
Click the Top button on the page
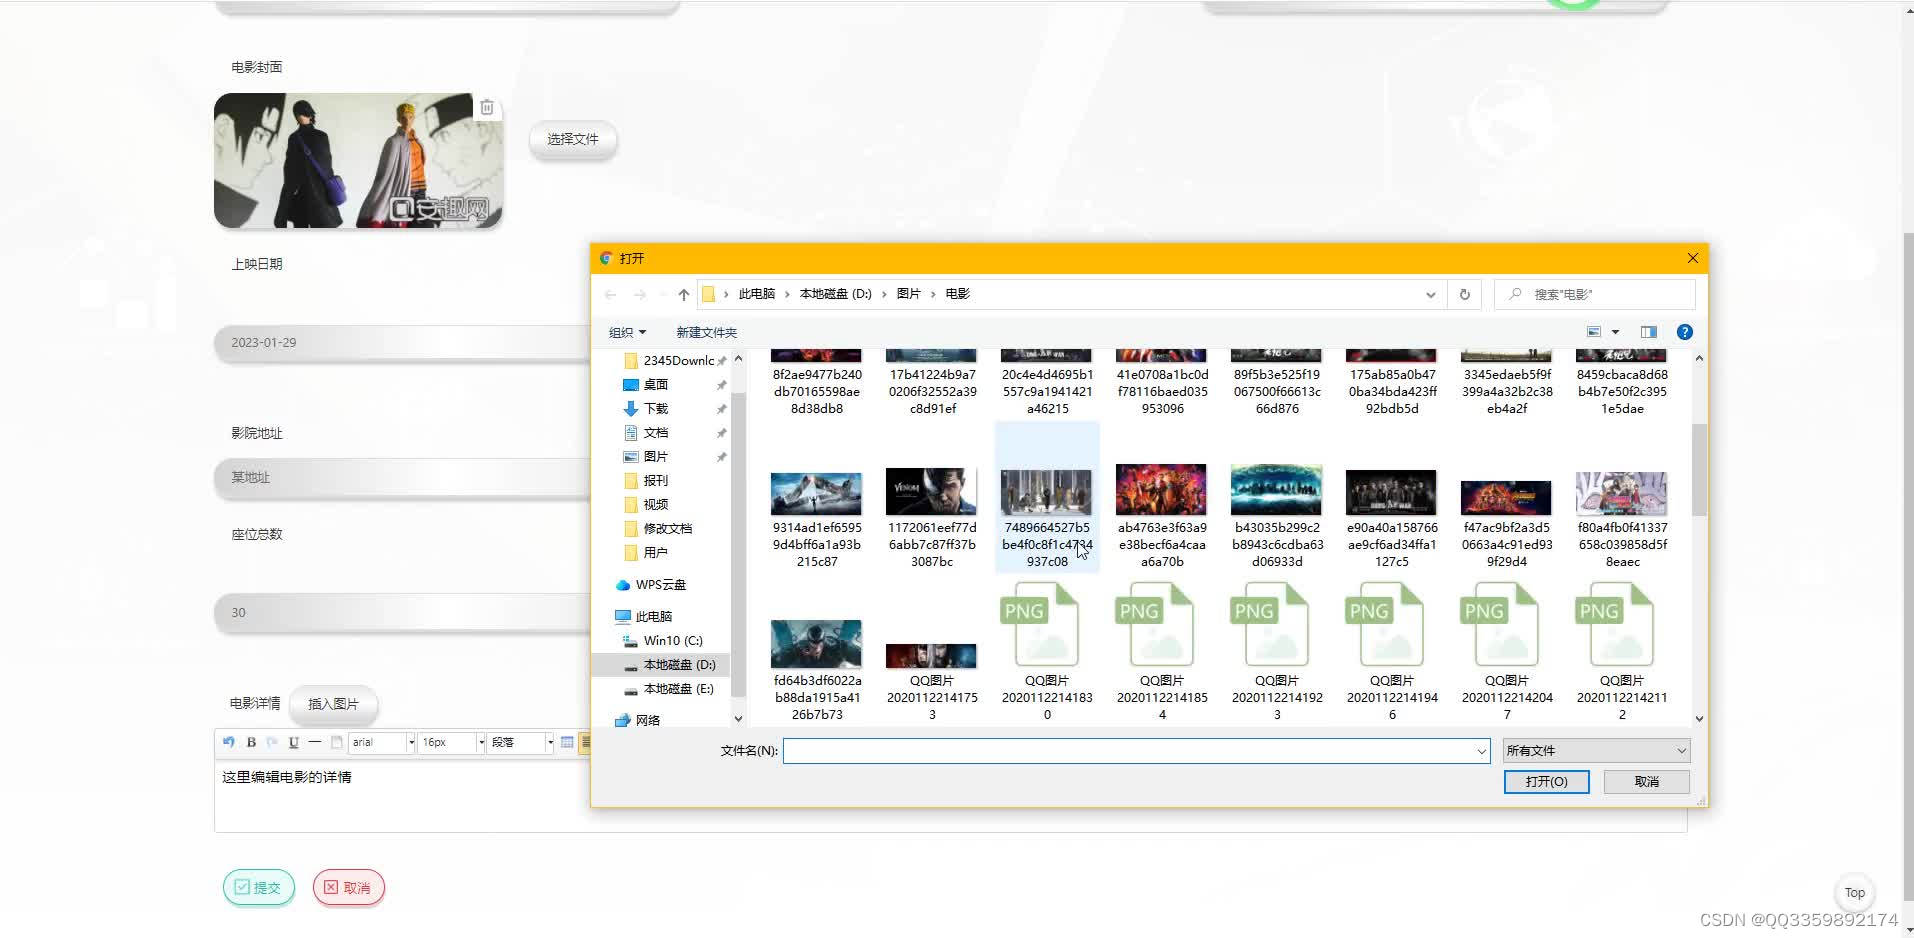pyautogui.click(x=1855, y=893)
